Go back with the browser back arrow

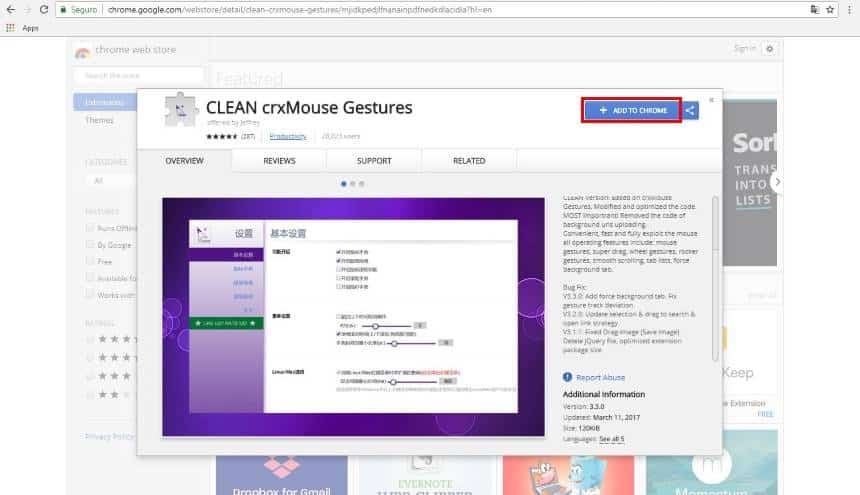tap(10, 9)
